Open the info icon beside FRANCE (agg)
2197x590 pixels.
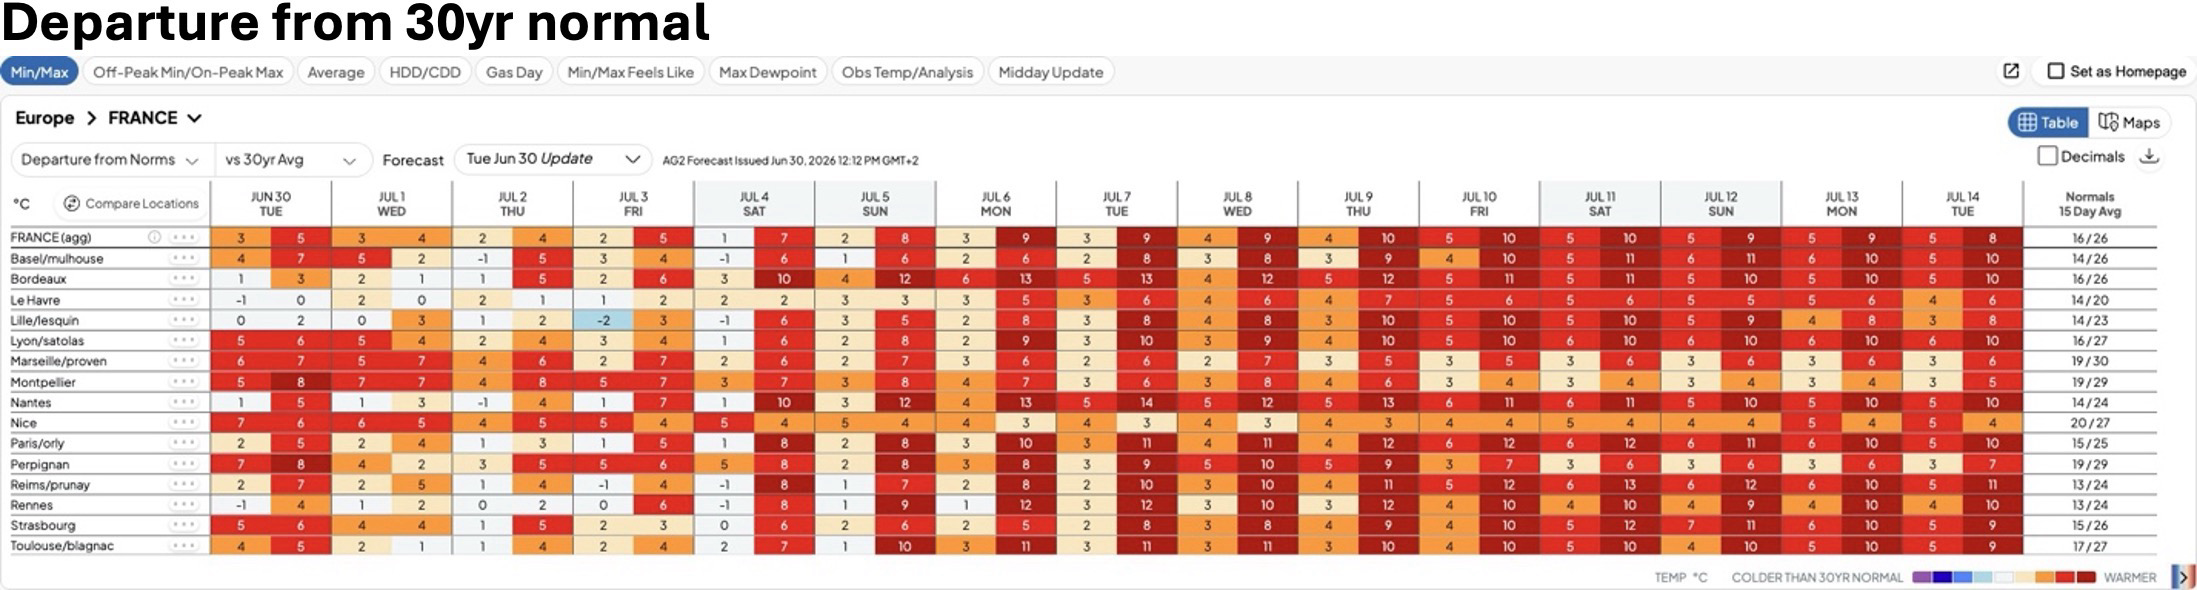click(155, 238)
